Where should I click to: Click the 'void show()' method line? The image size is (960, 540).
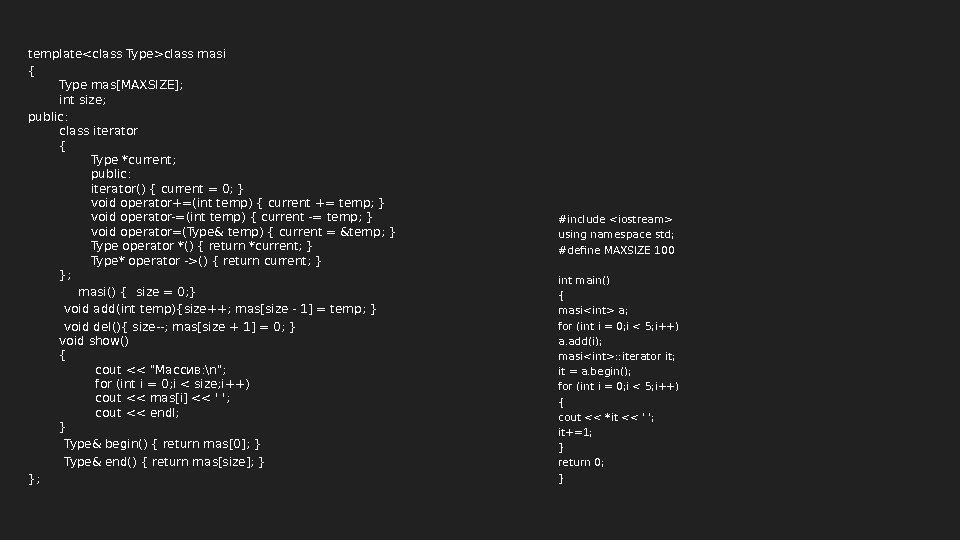95,341
